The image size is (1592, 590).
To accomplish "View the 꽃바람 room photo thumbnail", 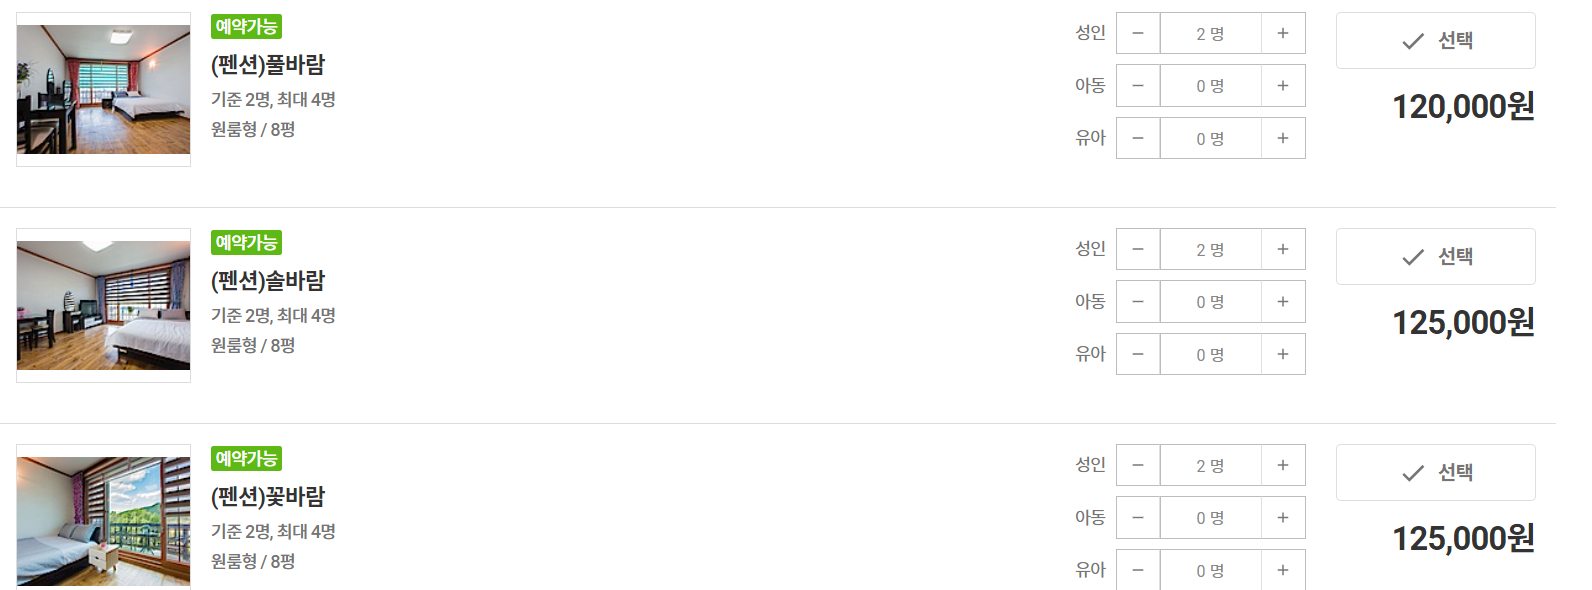I will (x=103, y=519).
